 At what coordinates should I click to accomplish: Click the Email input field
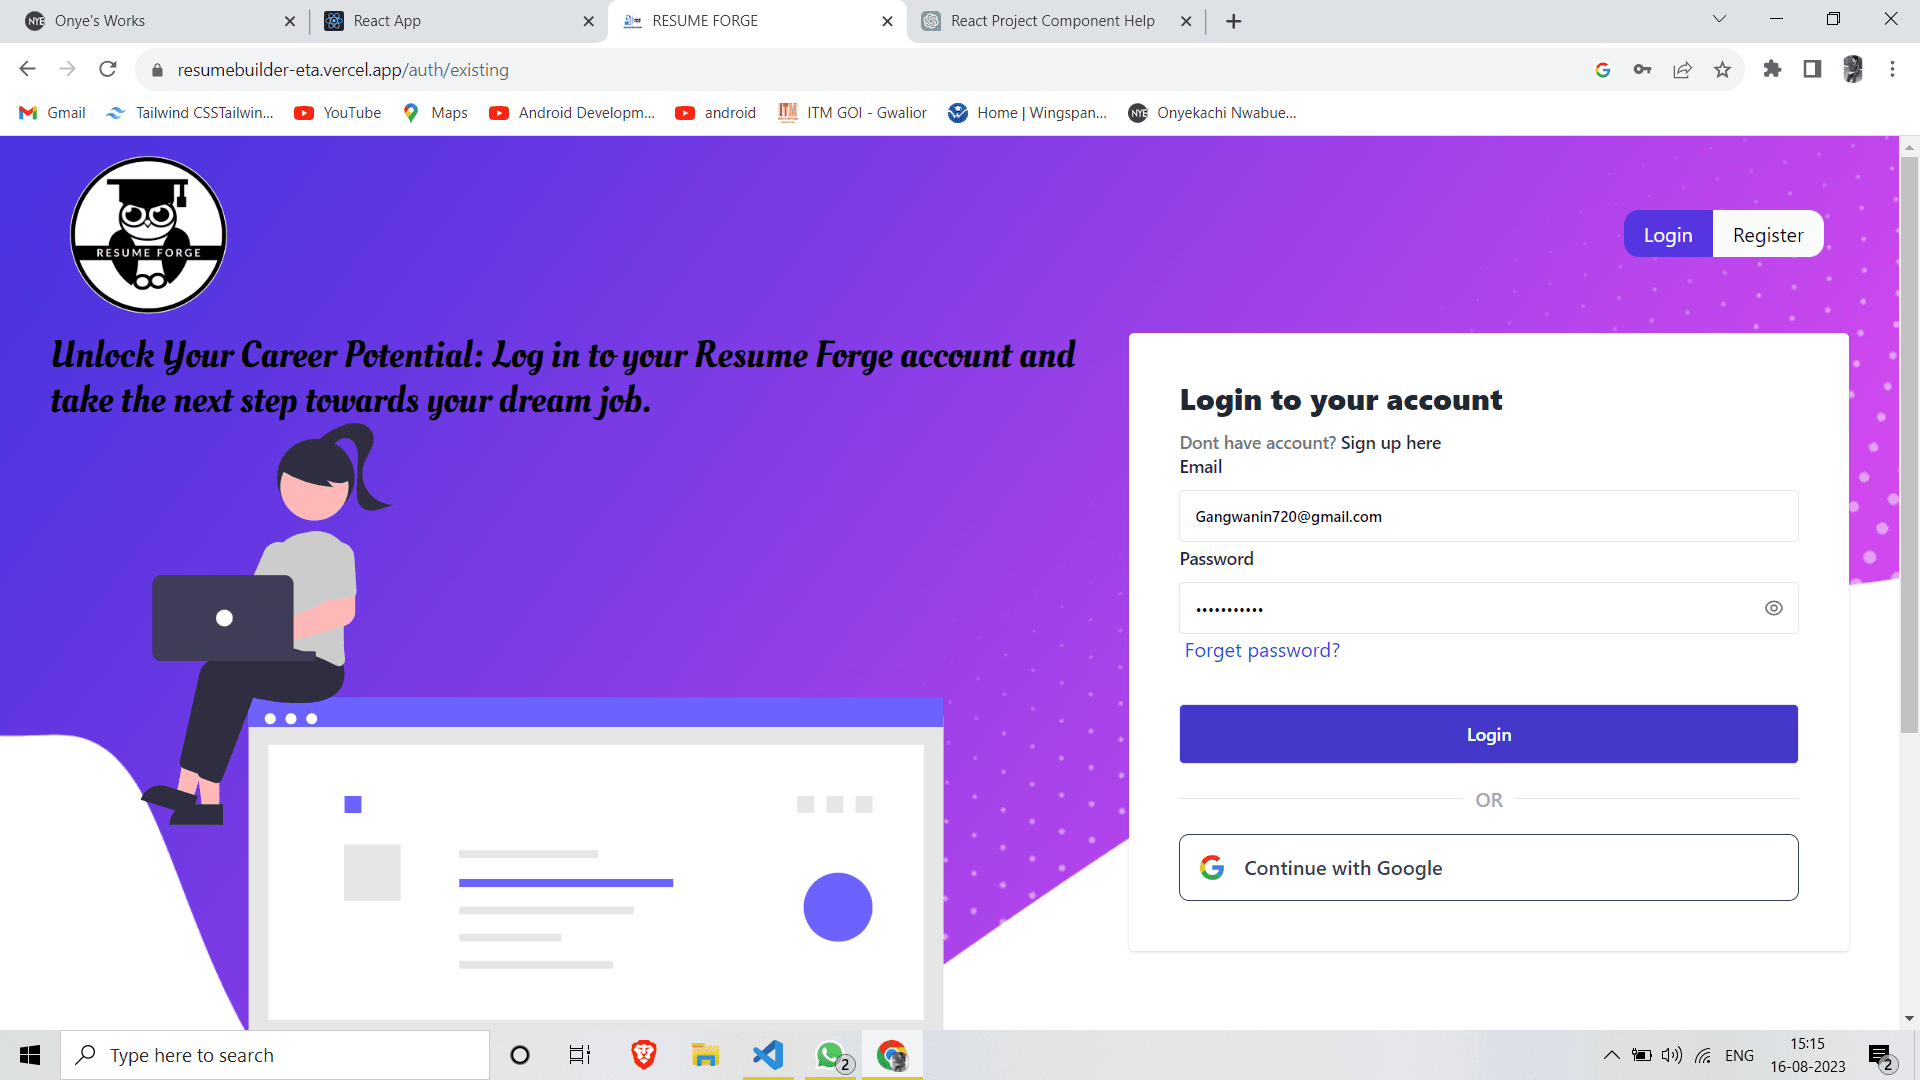1489,516
